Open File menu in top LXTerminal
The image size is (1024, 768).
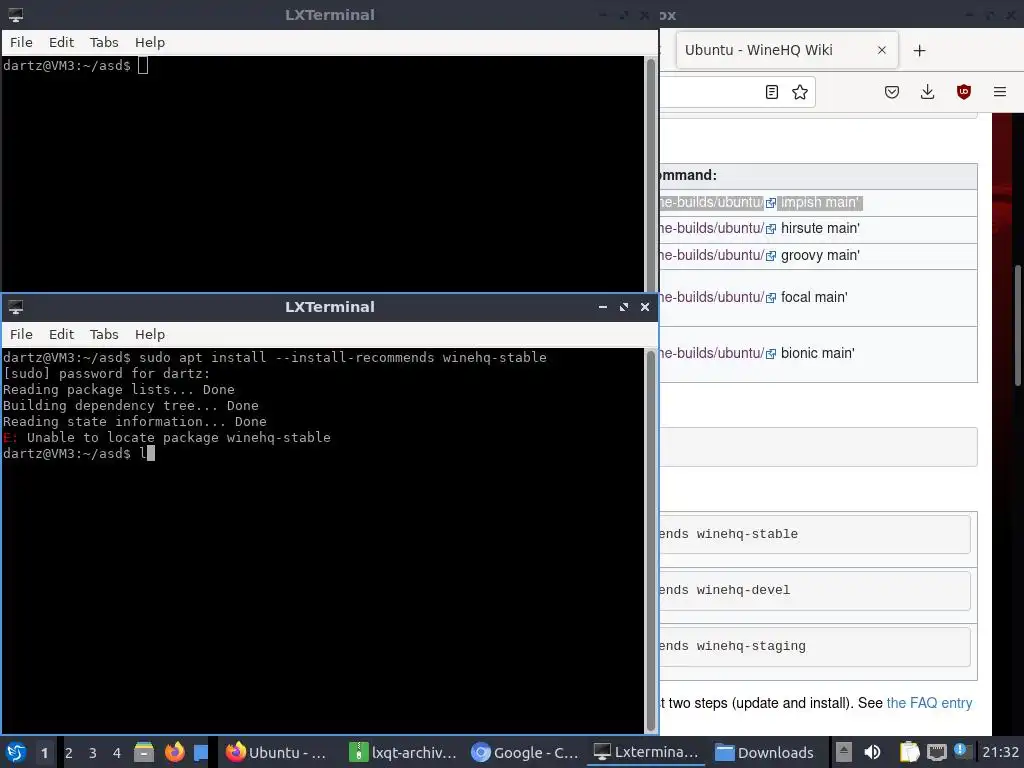(21, 42)
